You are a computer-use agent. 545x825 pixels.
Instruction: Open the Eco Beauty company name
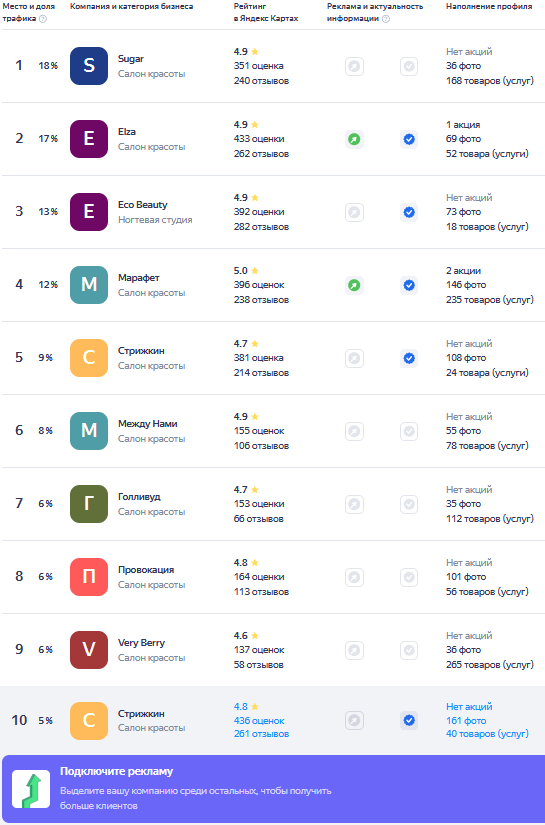click(143, 205)
